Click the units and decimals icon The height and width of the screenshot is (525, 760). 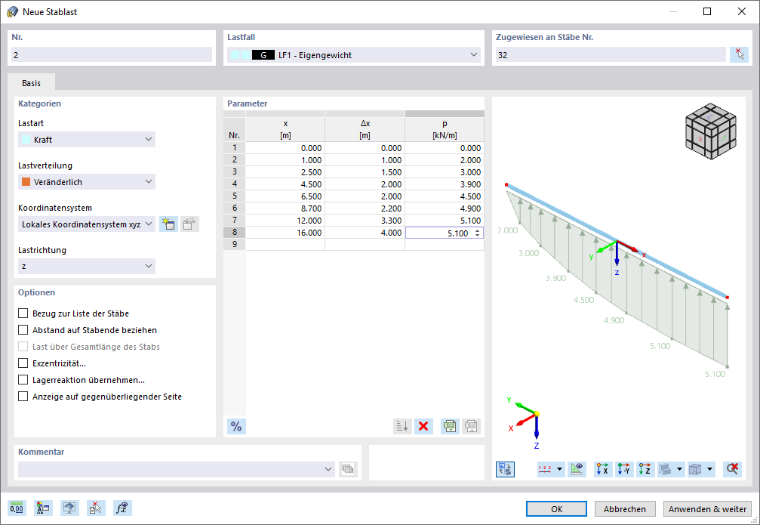tap(17, 508)
